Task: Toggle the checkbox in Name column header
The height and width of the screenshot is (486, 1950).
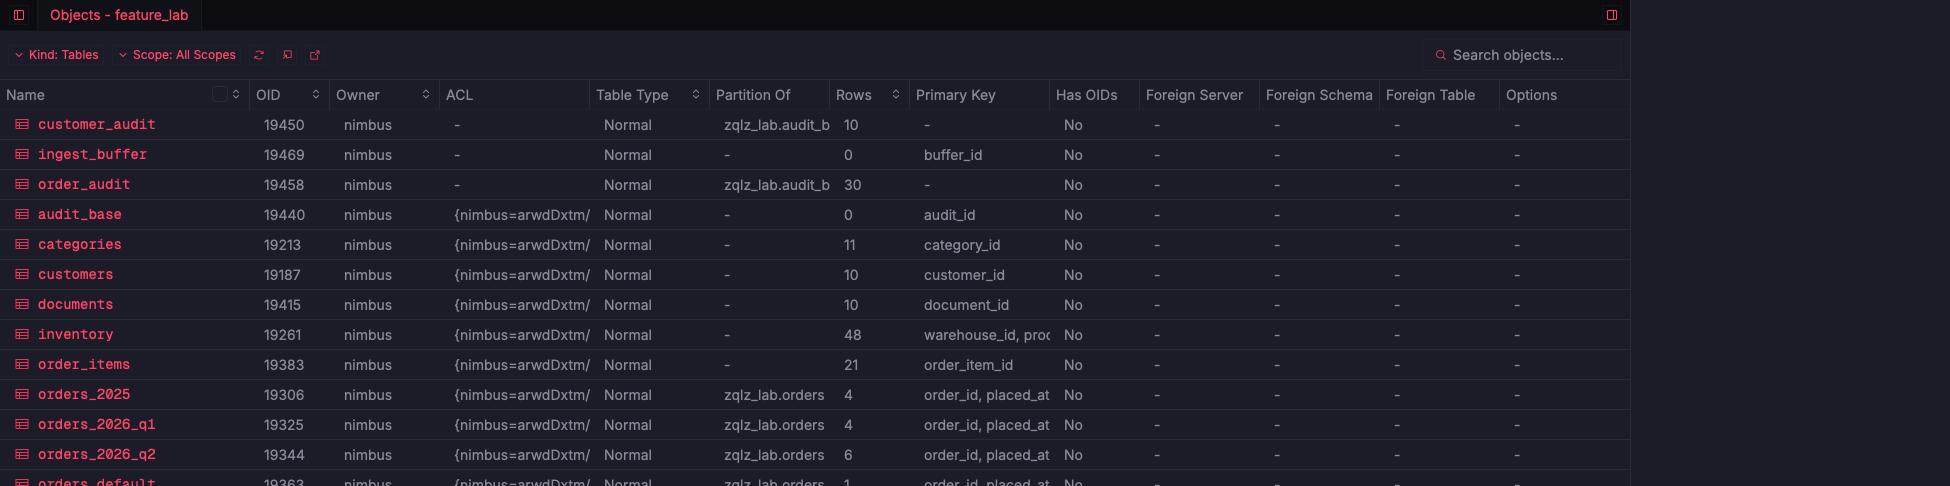Action: (x=219, y=94)
